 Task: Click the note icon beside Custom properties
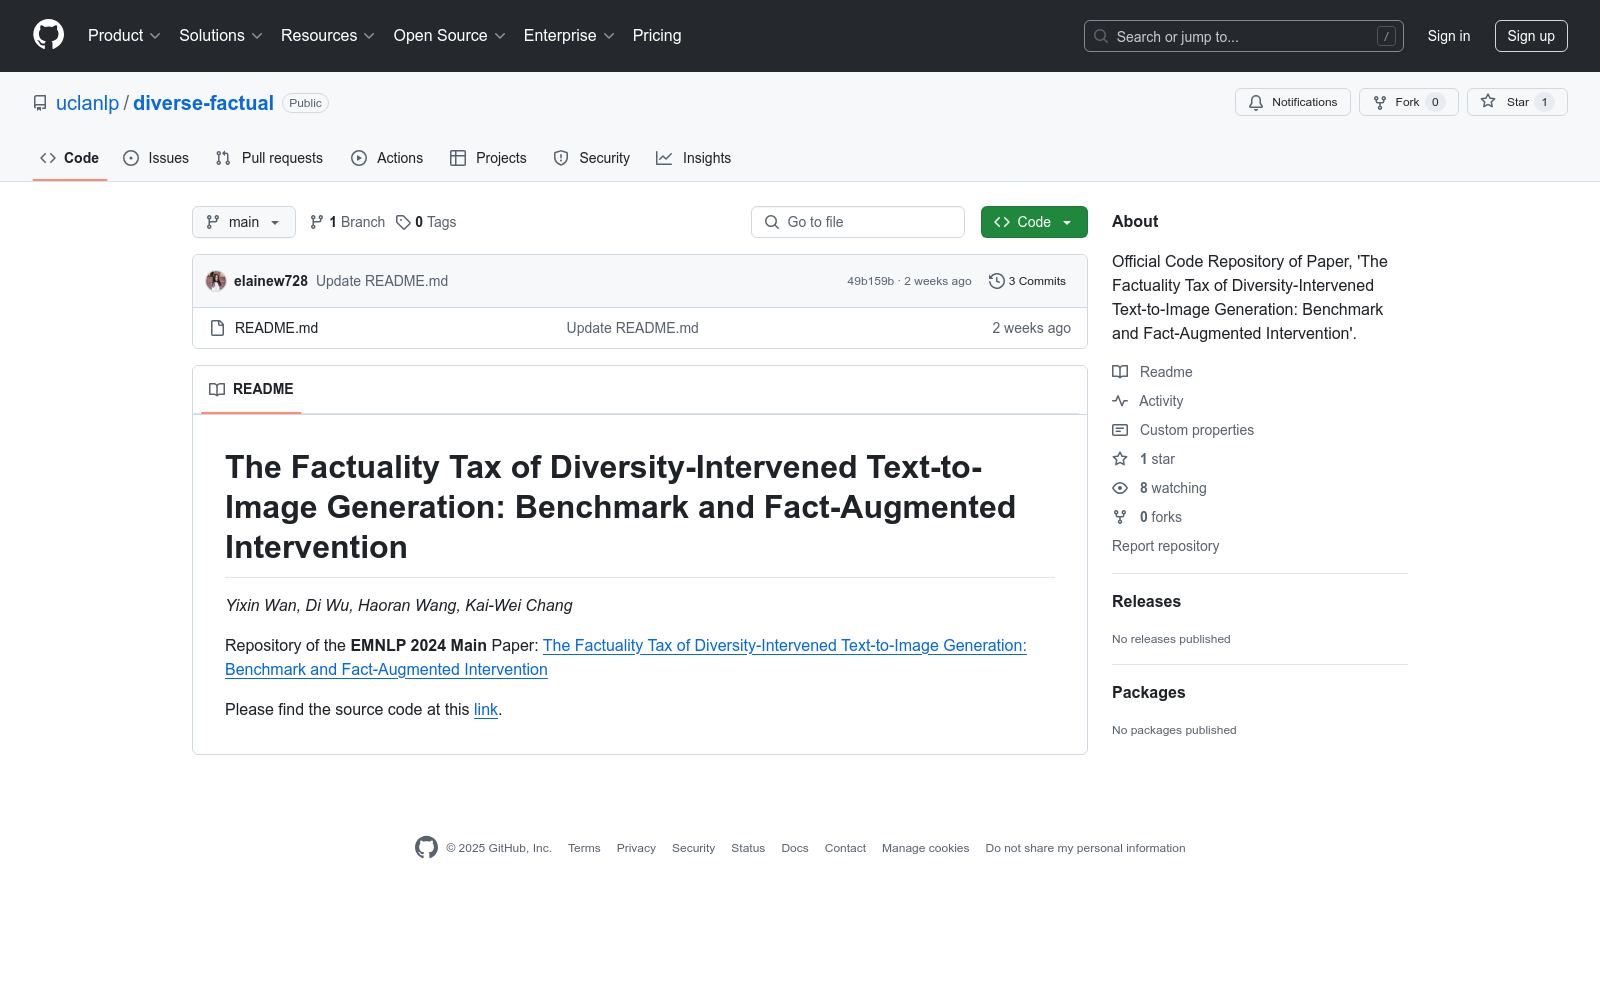click(x=1120, y=430)
